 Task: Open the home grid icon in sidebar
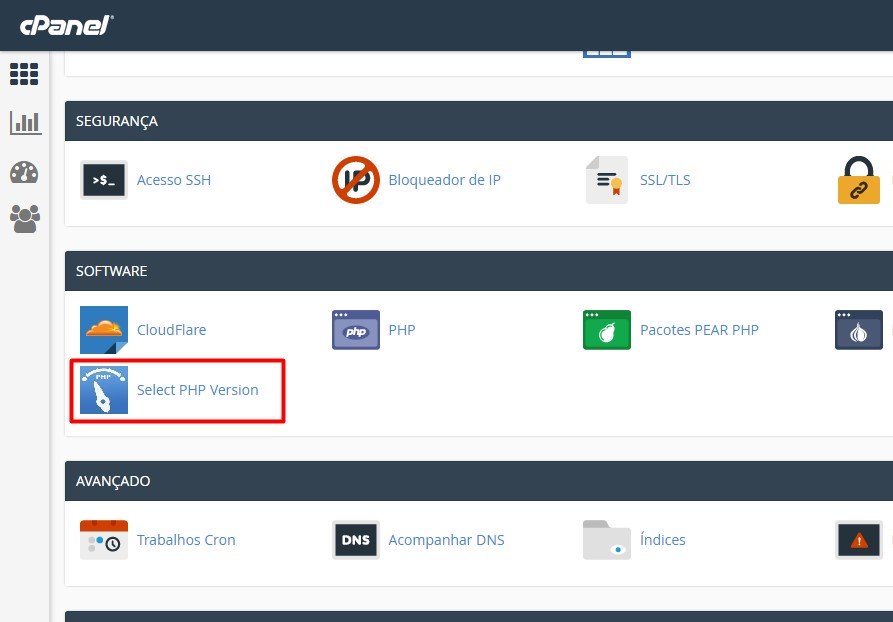[x=24, y=74]
